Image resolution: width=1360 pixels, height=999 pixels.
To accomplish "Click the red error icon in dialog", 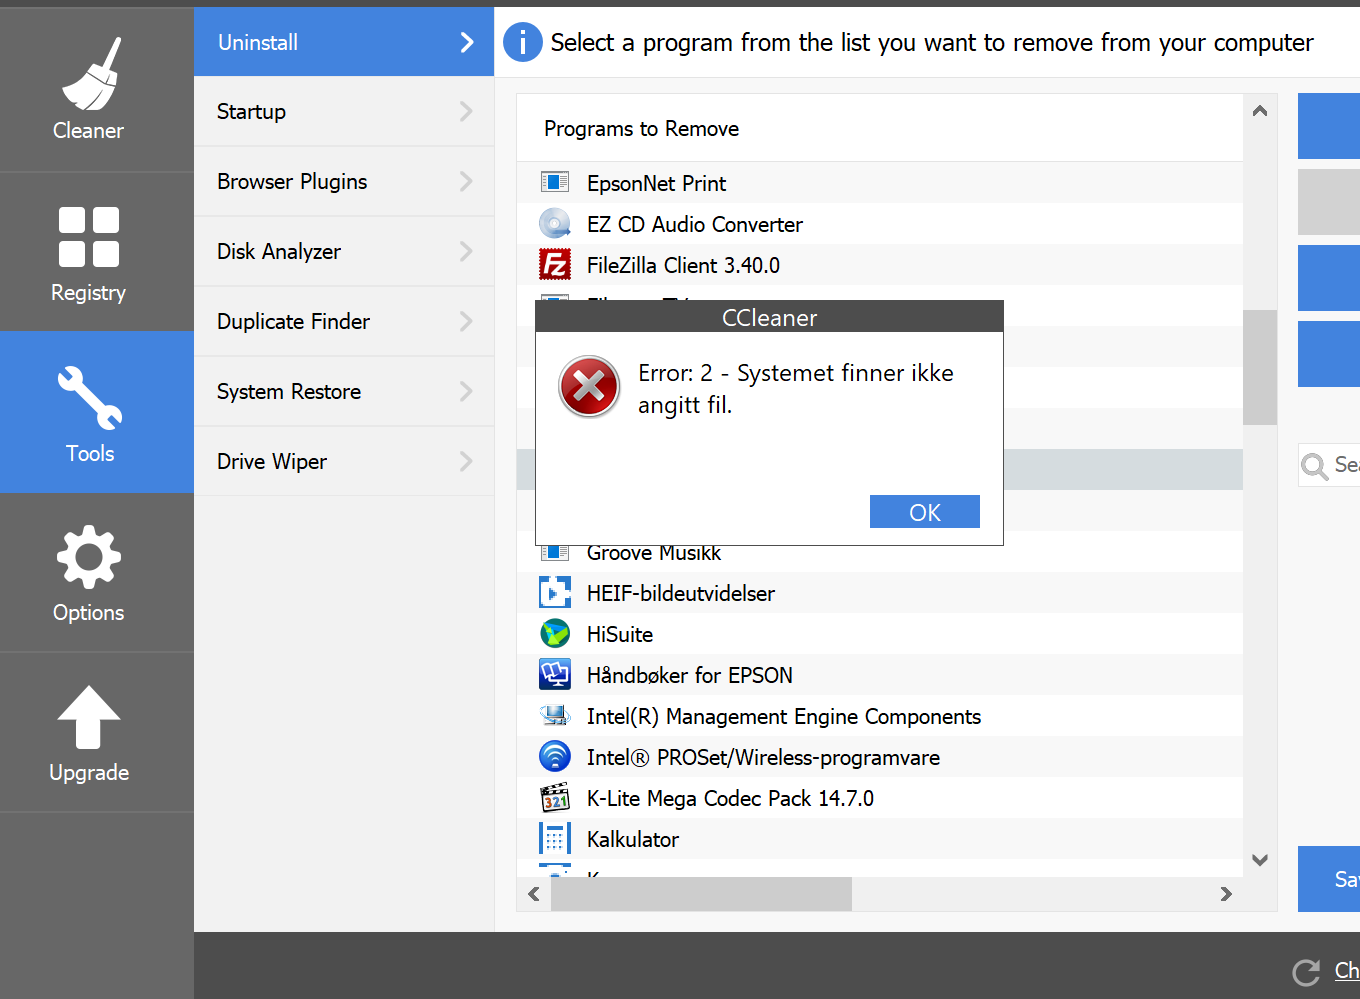I will point(589,386).
